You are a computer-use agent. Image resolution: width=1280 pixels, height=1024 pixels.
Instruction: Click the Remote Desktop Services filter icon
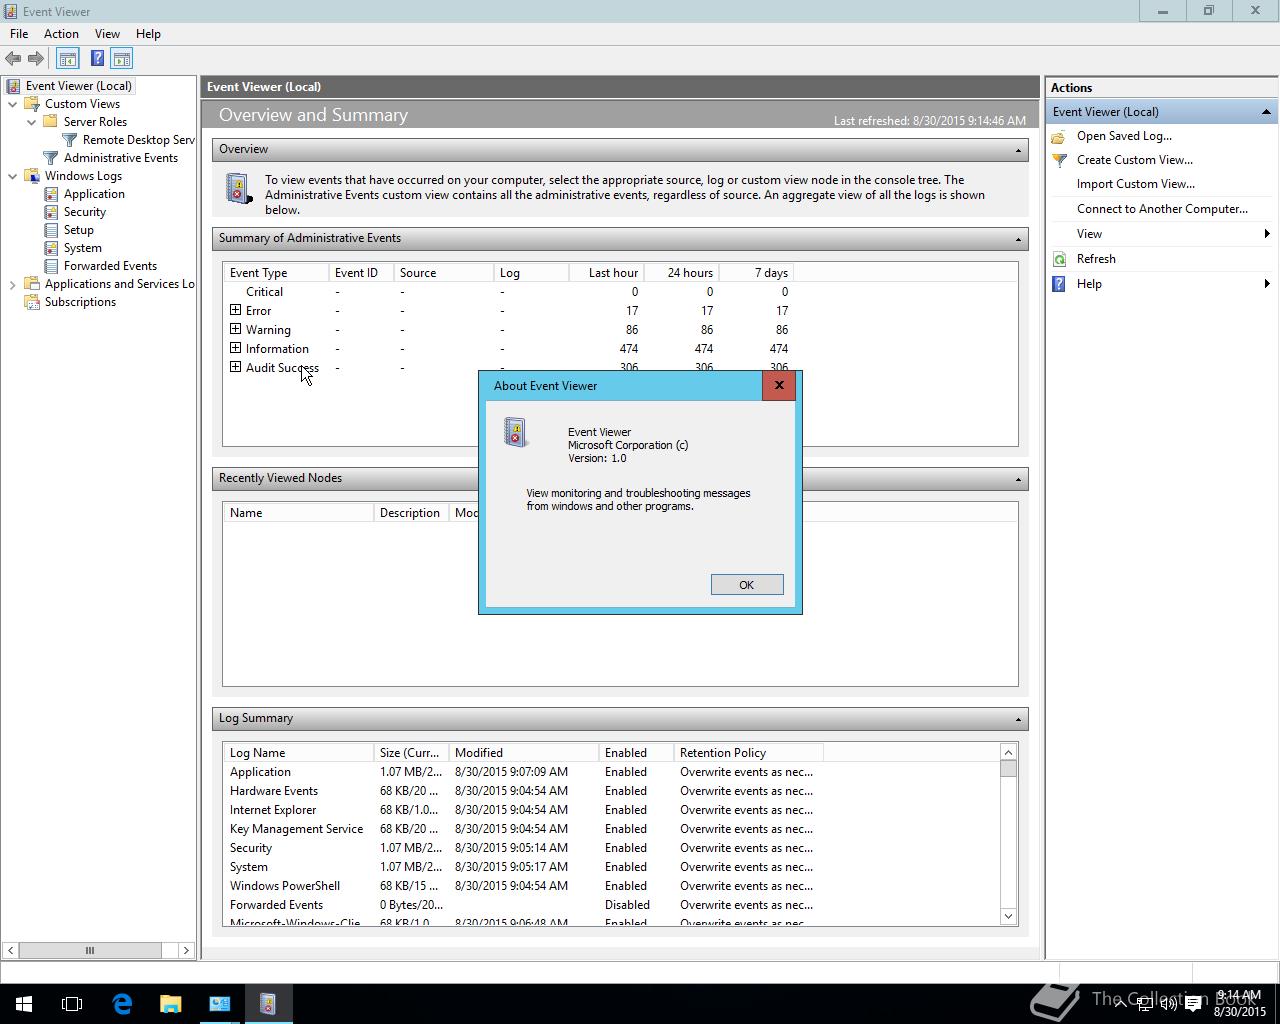[70, 140]
